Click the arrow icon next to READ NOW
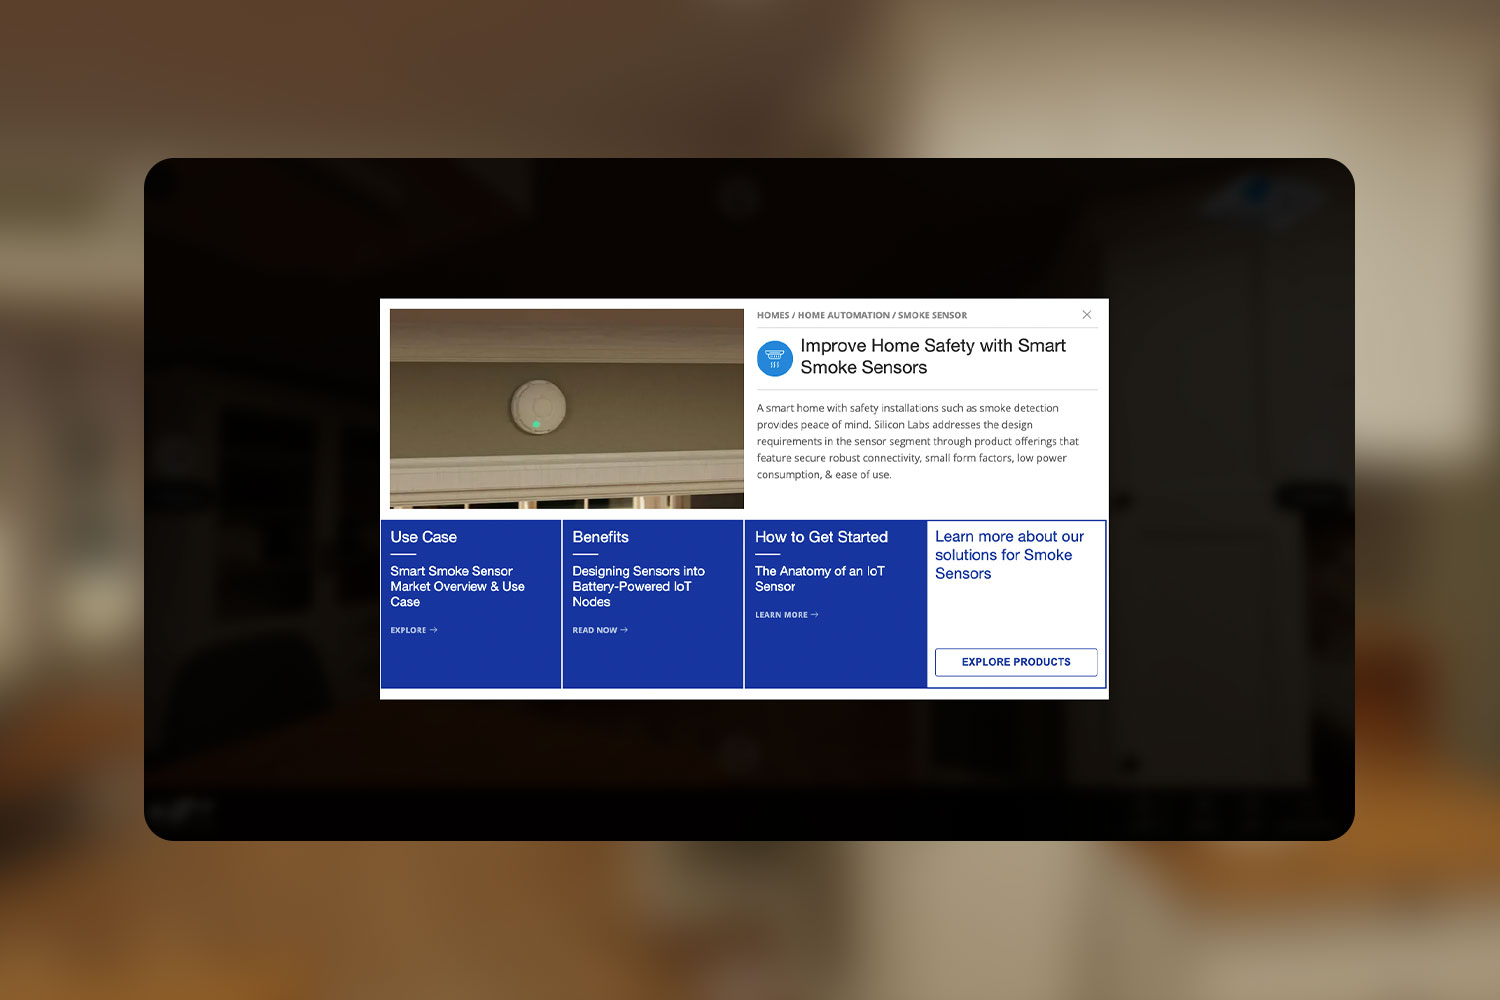The height and width of the screenshot is (1000, 1500). tap(625, 630)
